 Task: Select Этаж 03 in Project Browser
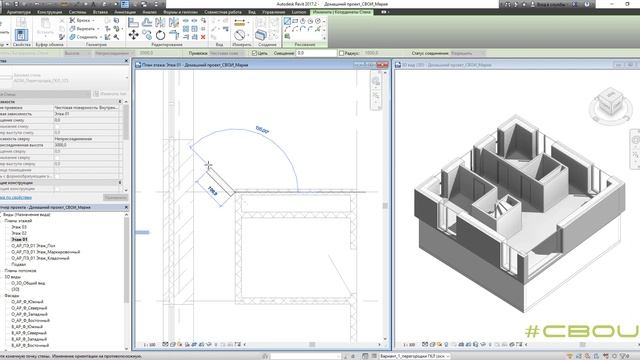tap(19, 227)
